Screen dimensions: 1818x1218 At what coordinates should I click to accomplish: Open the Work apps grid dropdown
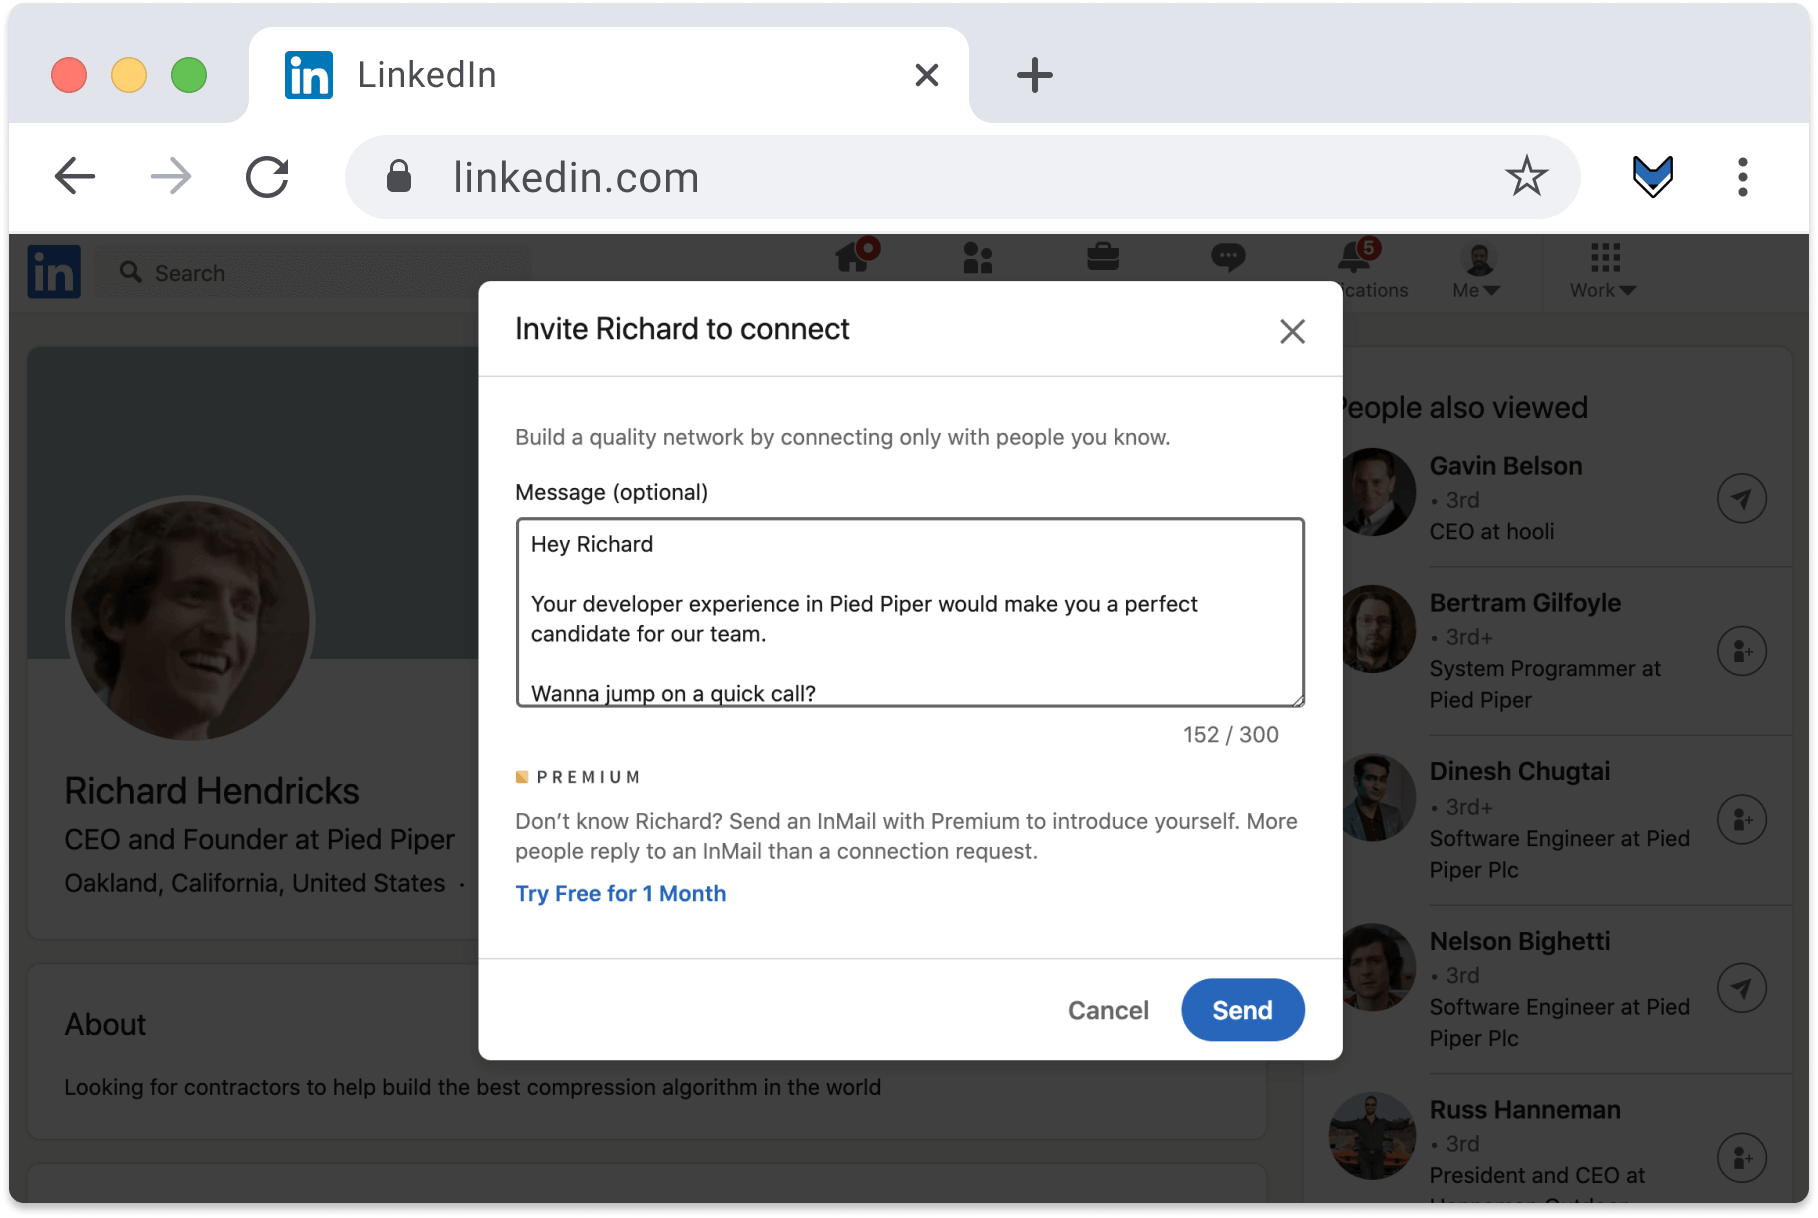(x=1603, y=272)
